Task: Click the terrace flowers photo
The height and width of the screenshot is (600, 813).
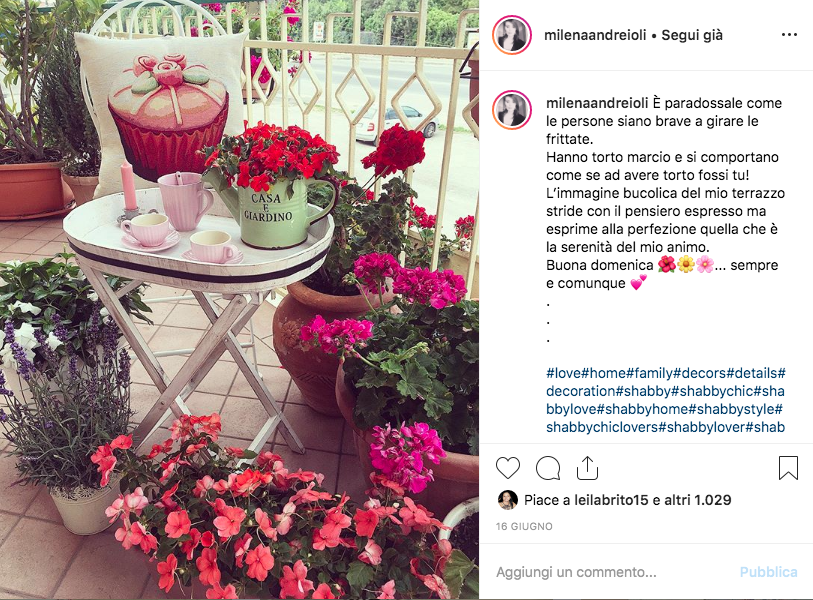Action: (239, 300)
